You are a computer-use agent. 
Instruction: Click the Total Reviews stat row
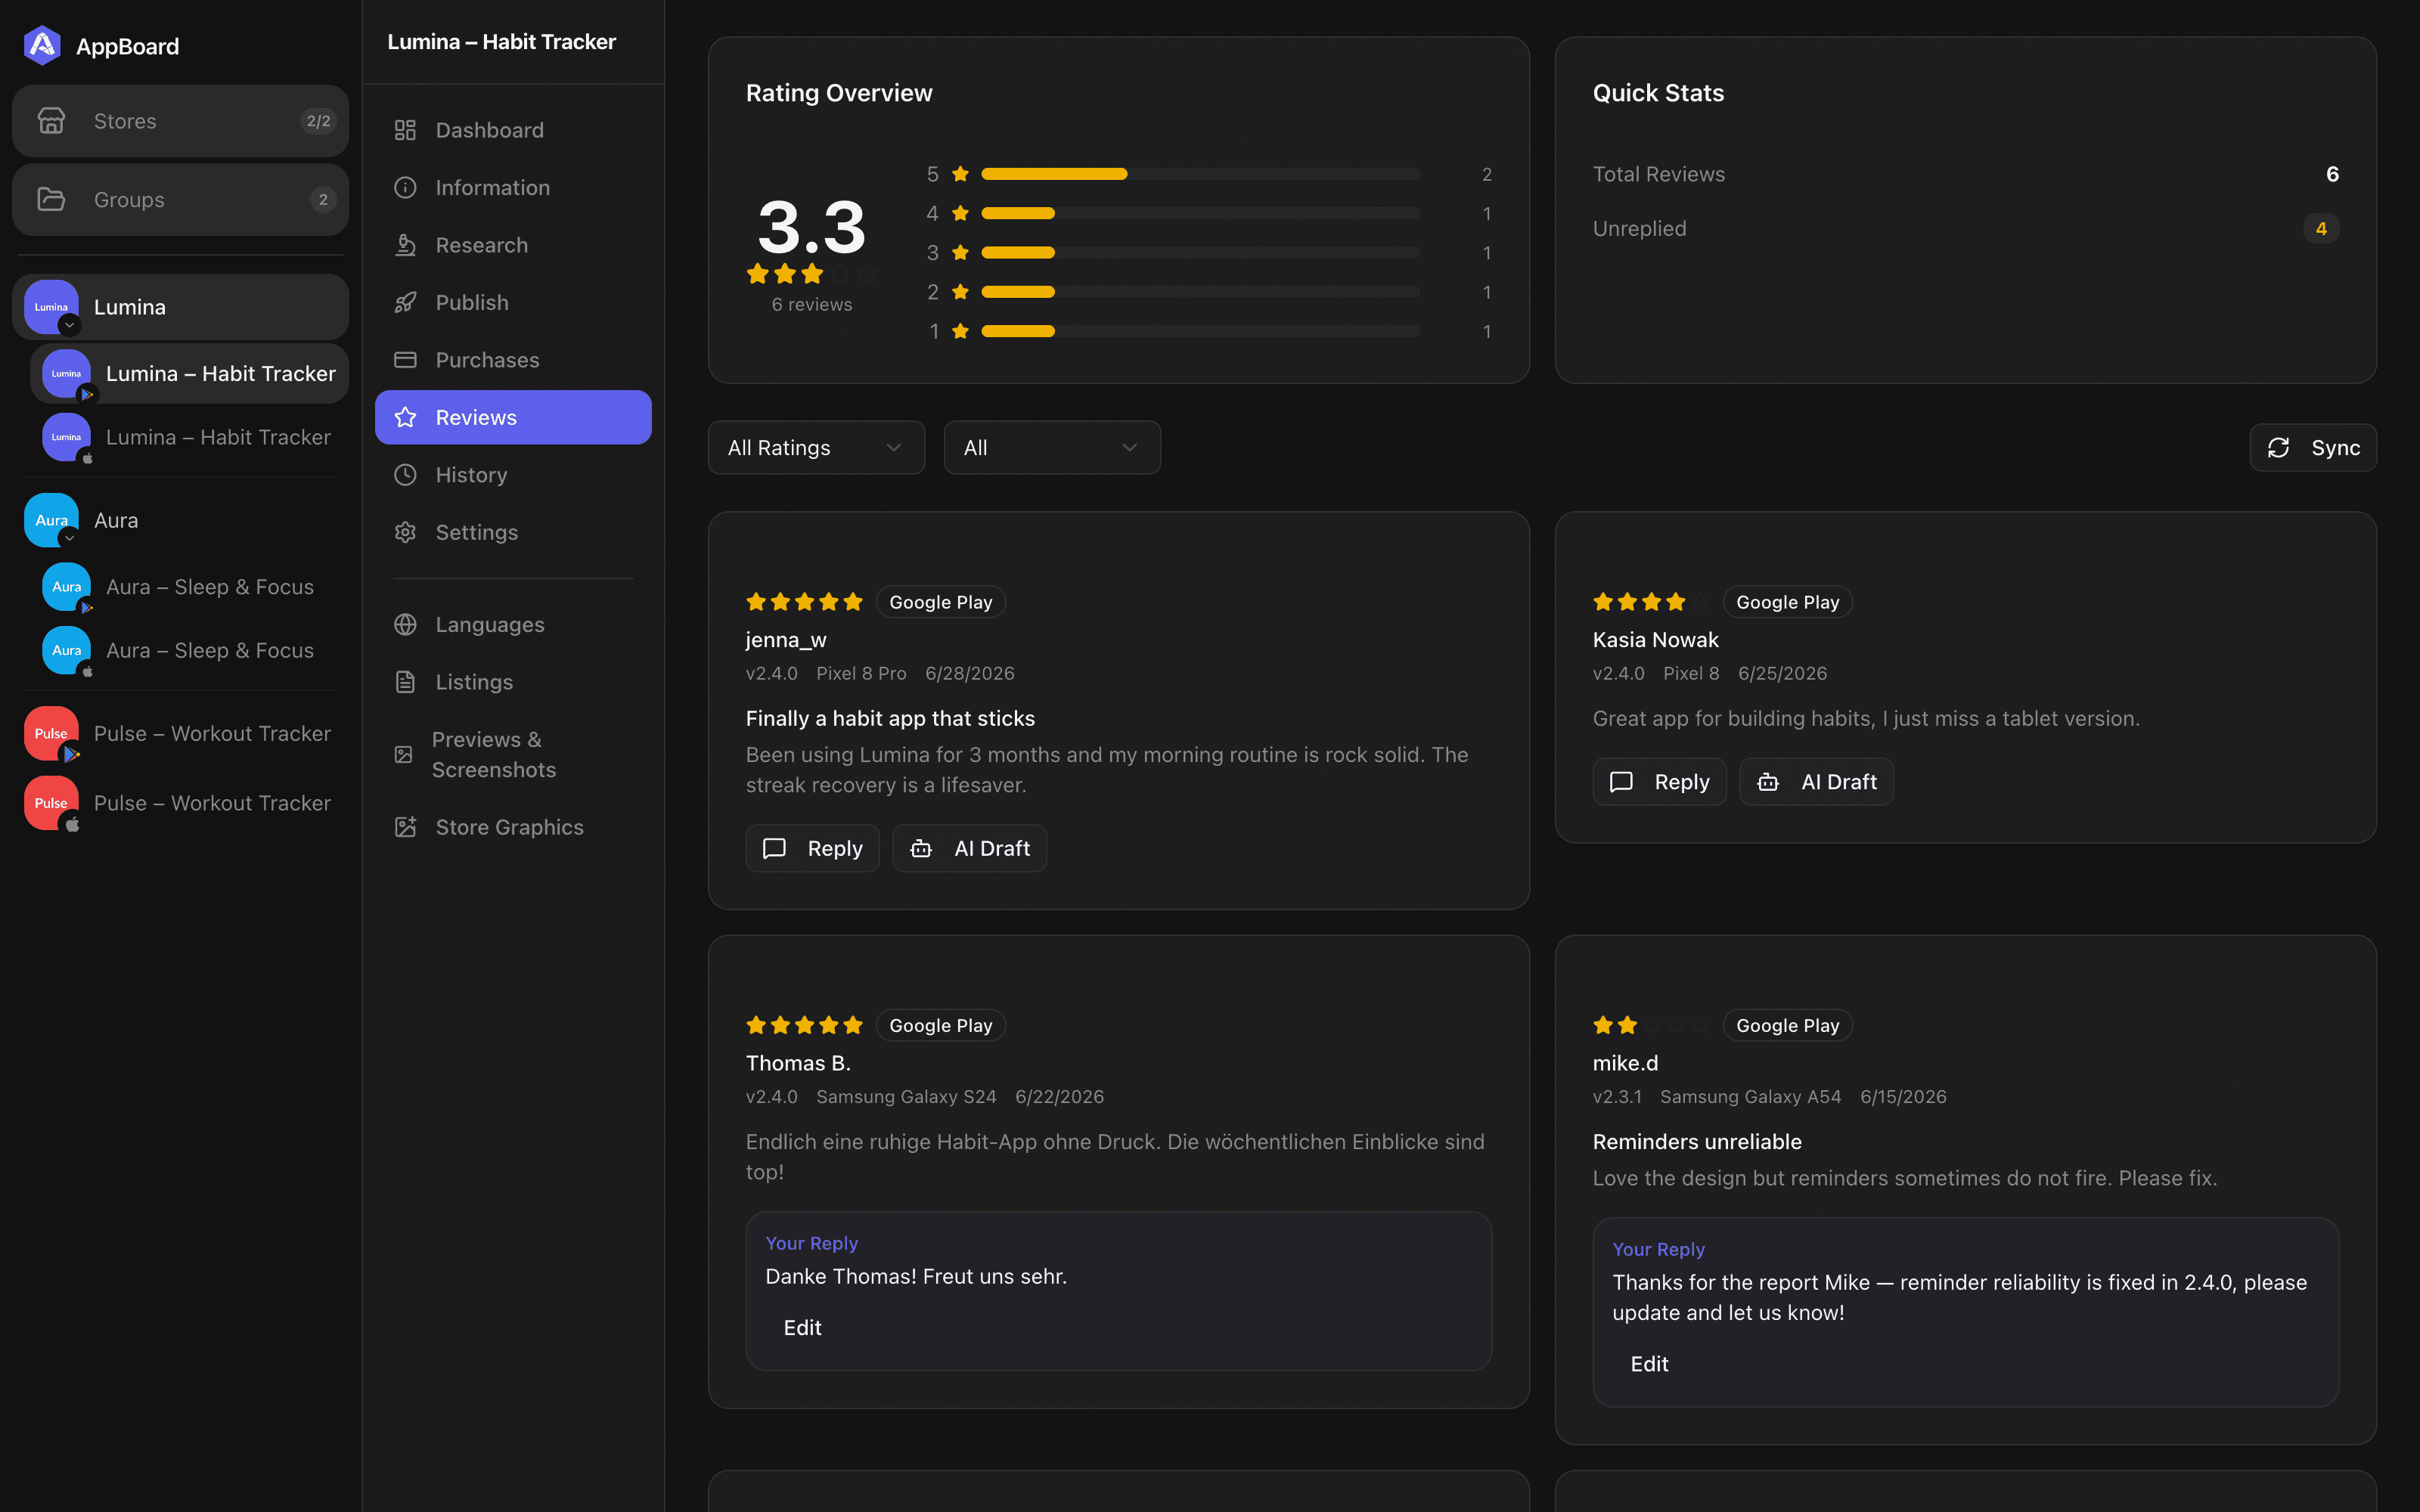point(1965,174)
